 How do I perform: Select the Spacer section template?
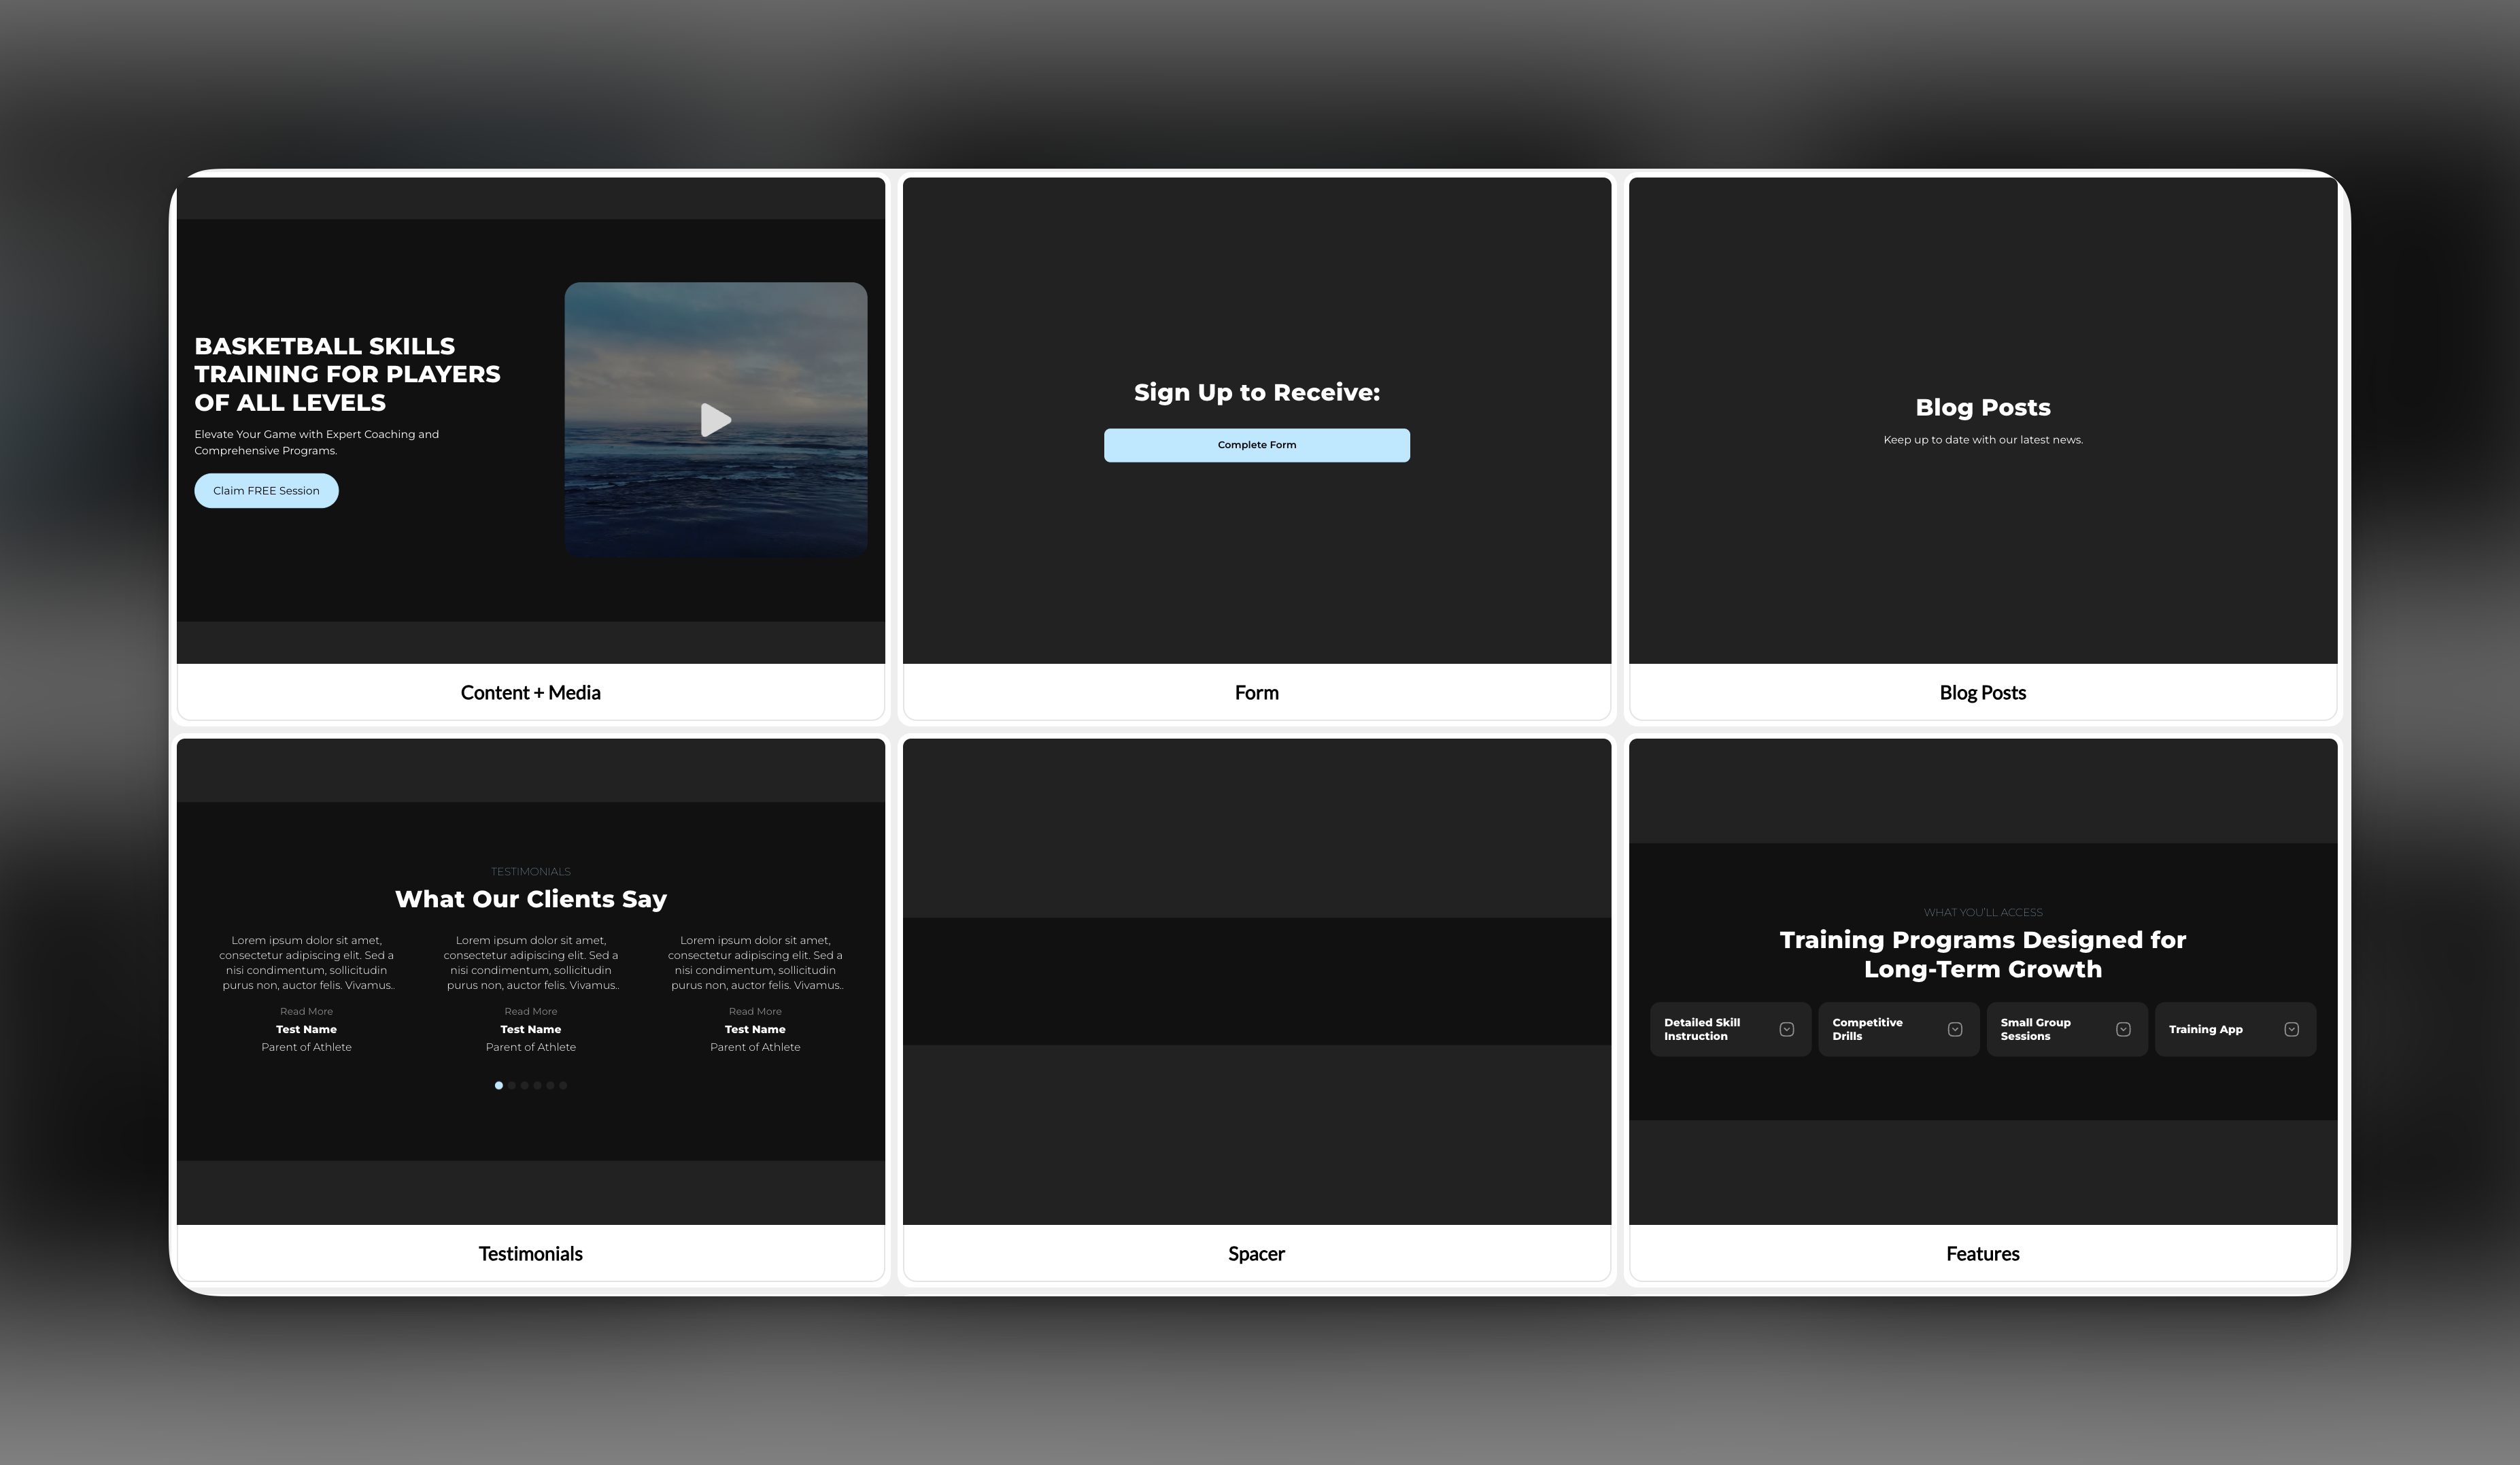pos(1256,1253)
